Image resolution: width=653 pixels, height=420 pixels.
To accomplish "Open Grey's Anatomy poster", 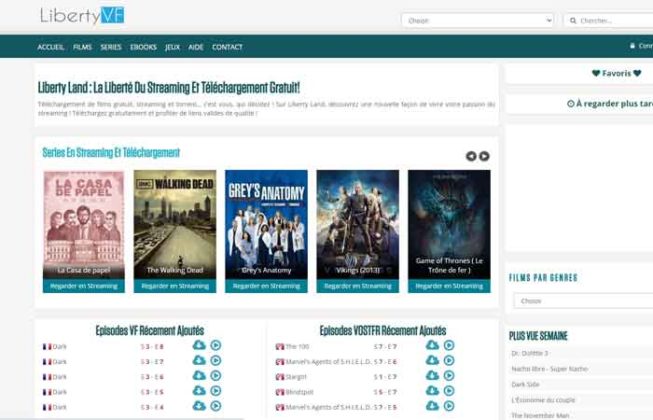I will pyautogui.click(x=266, y=225).
